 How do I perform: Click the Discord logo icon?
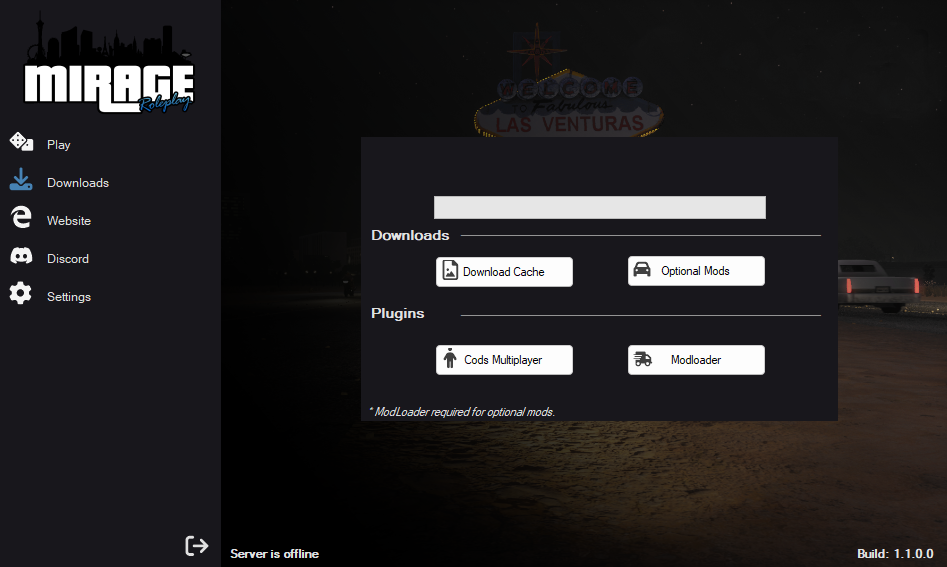pos(21,256)
